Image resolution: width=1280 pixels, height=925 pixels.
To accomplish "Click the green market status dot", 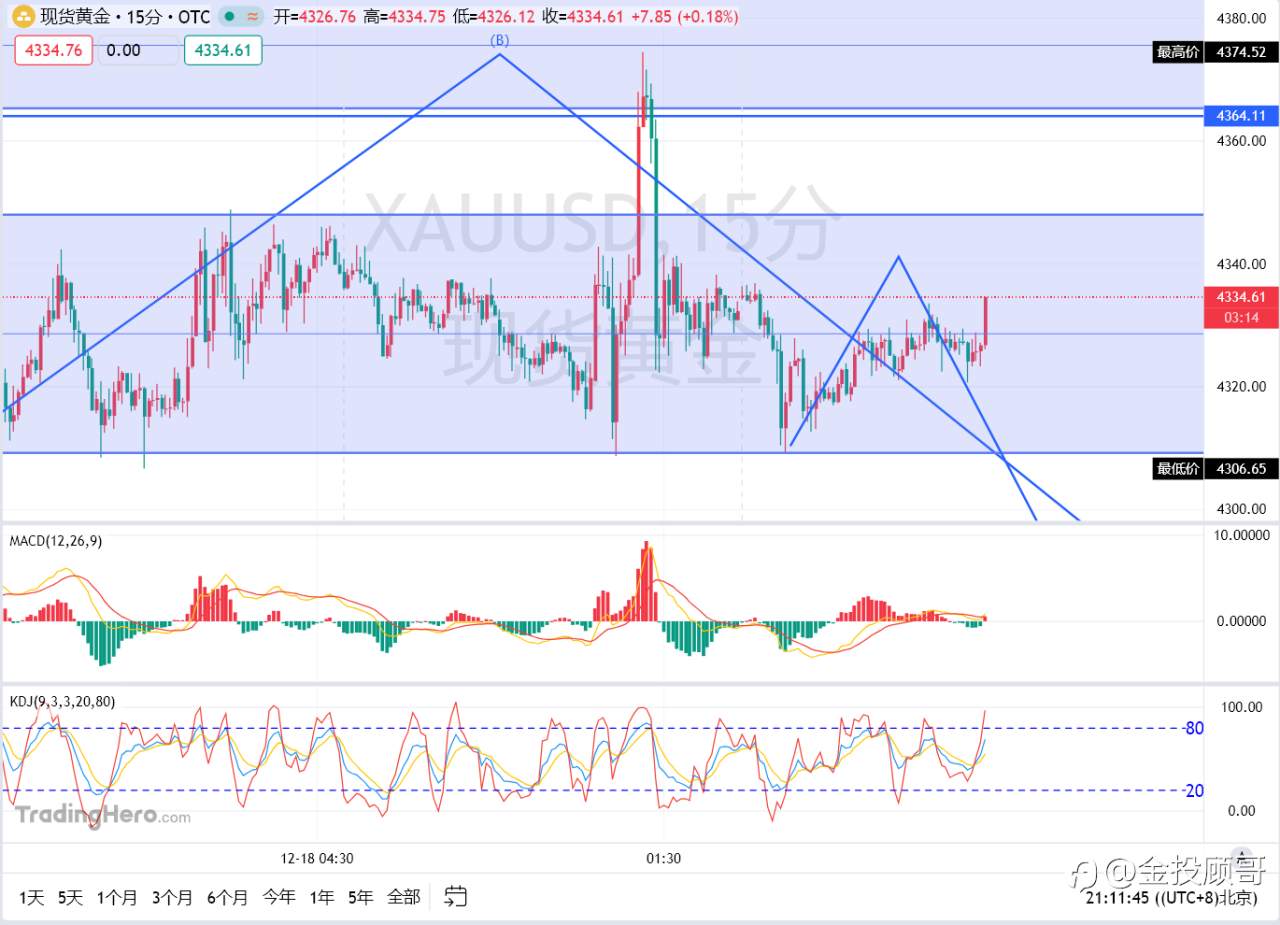I will click(x=231, y=17).
